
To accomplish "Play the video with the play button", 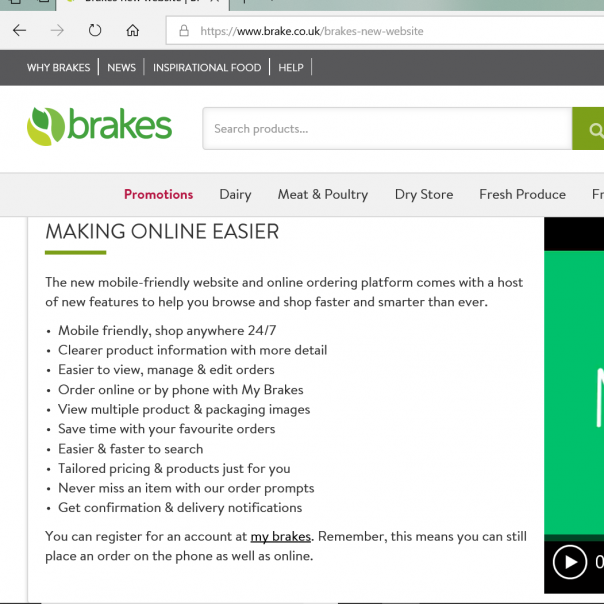I will (570, 562).
